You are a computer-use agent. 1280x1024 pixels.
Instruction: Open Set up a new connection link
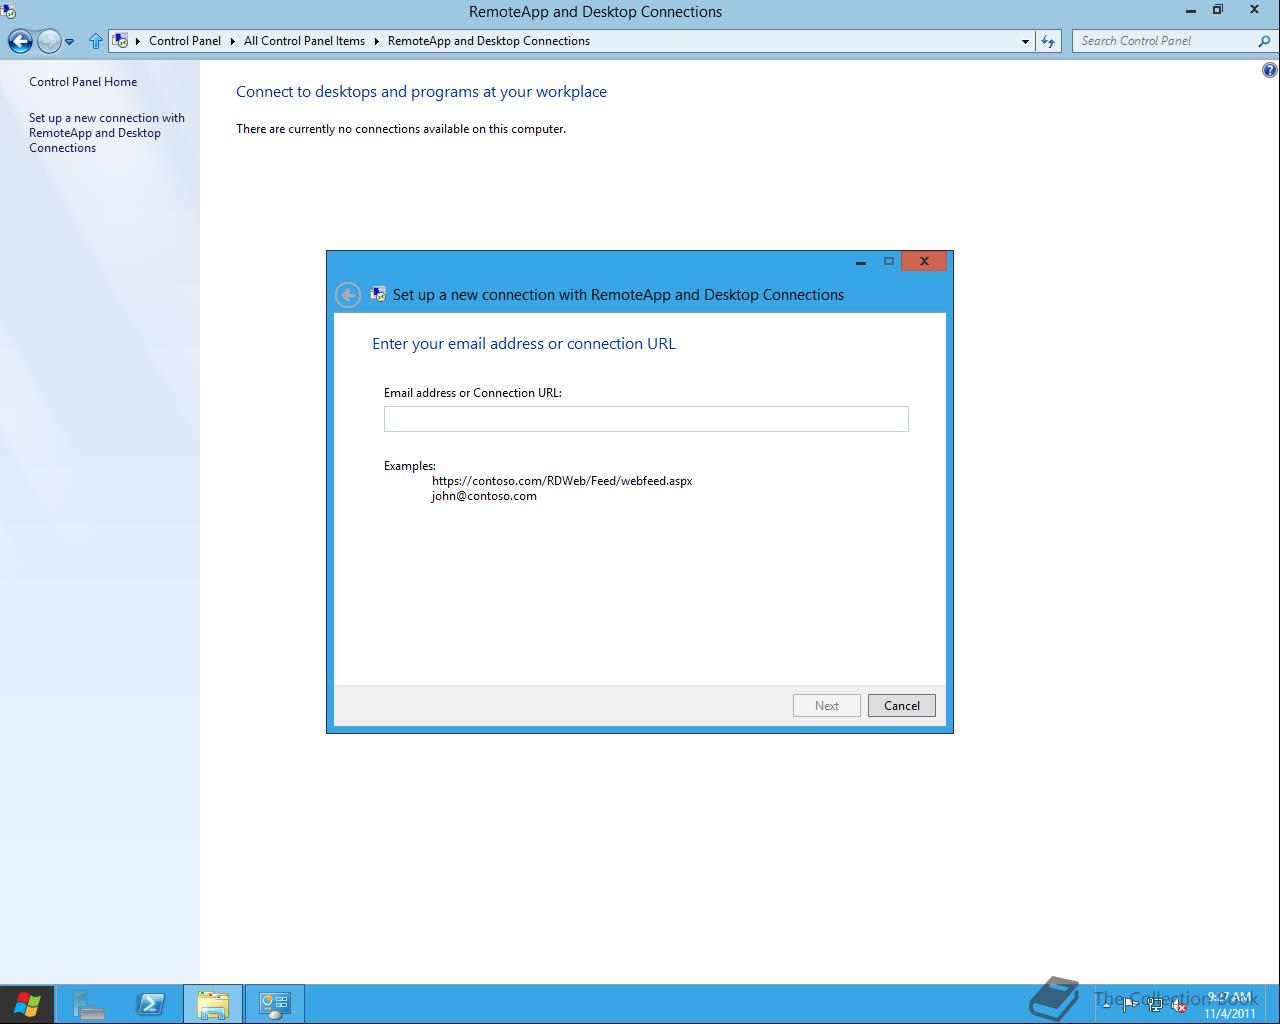pos(107,133)
